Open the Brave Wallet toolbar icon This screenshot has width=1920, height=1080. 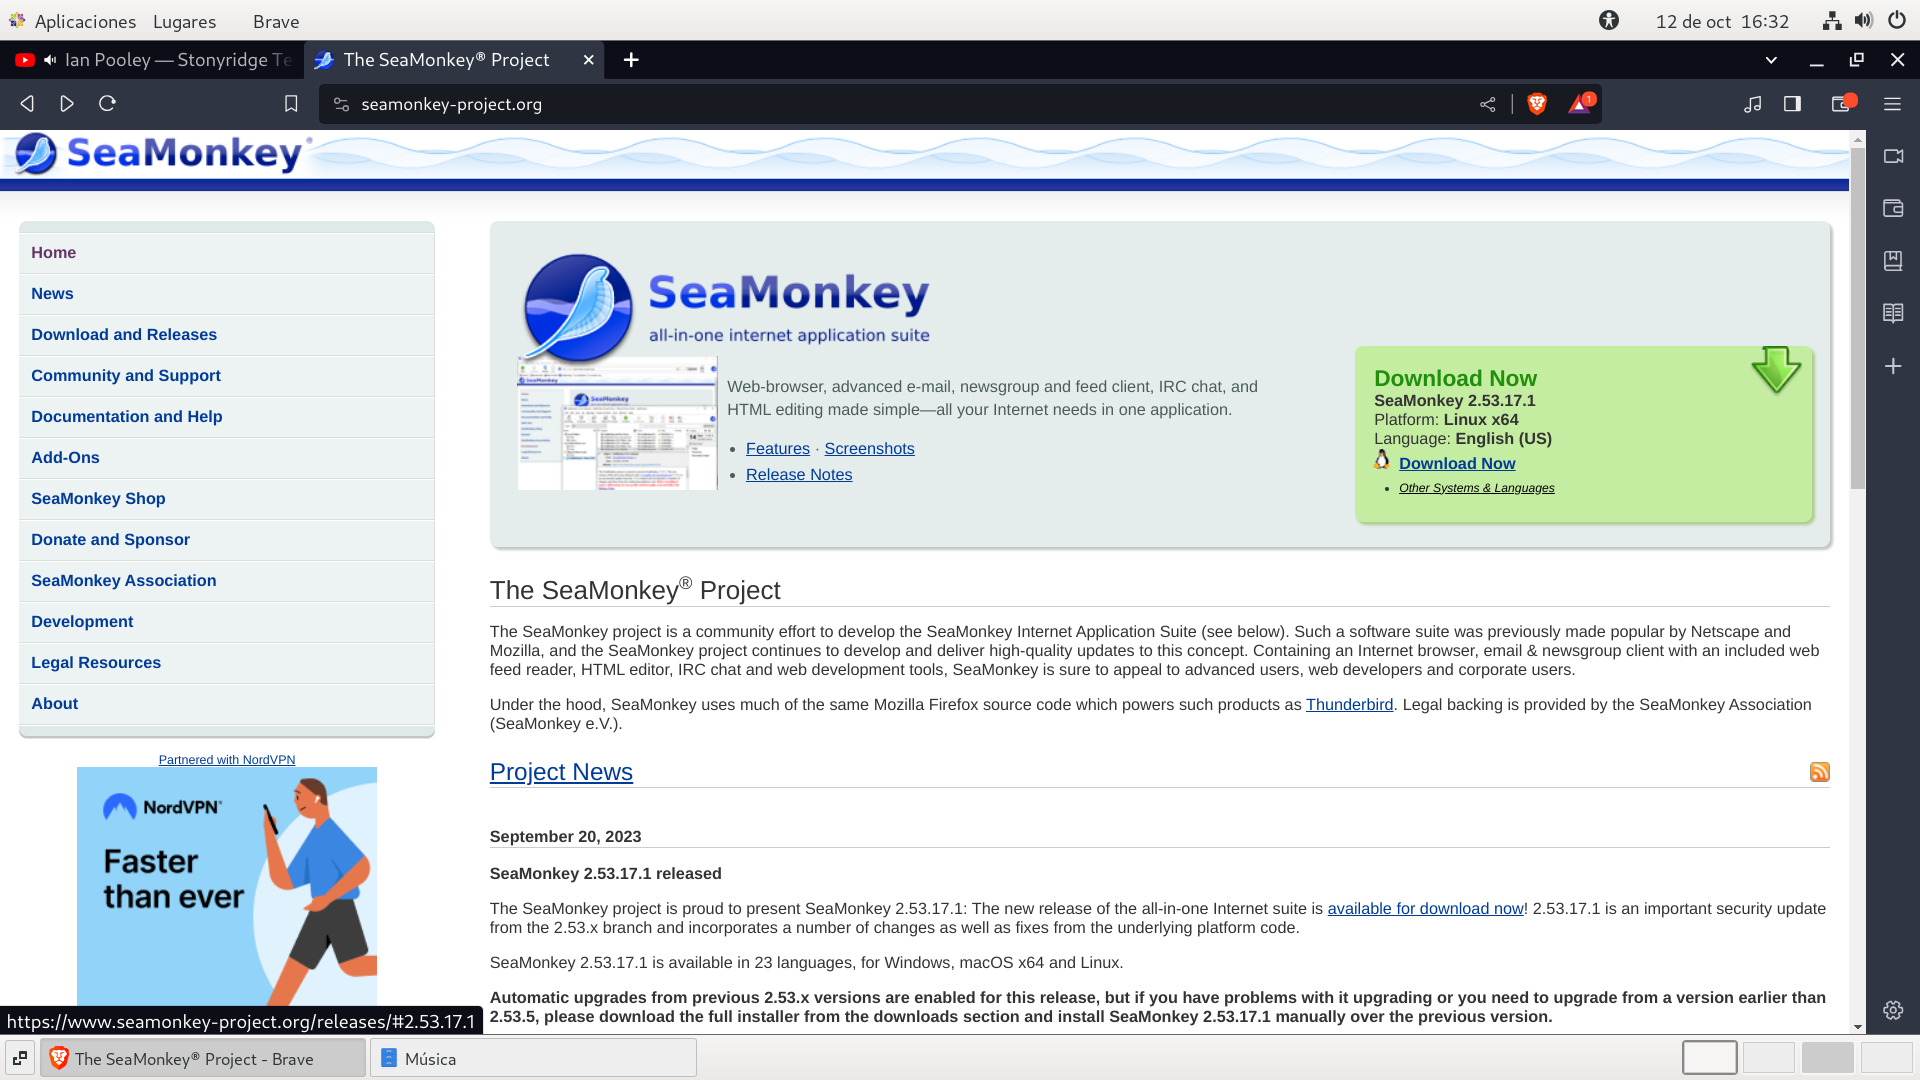point(1841,104)
